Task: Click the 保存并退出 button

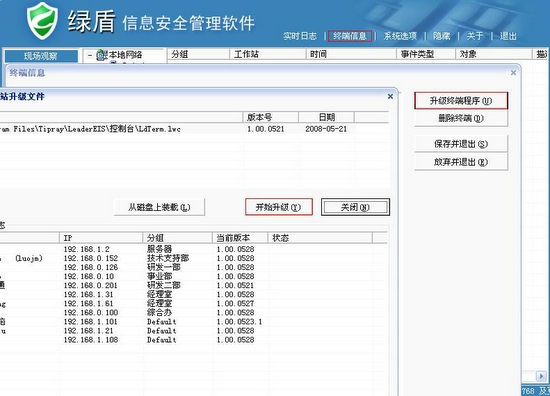Action: [x=461, y=144]
